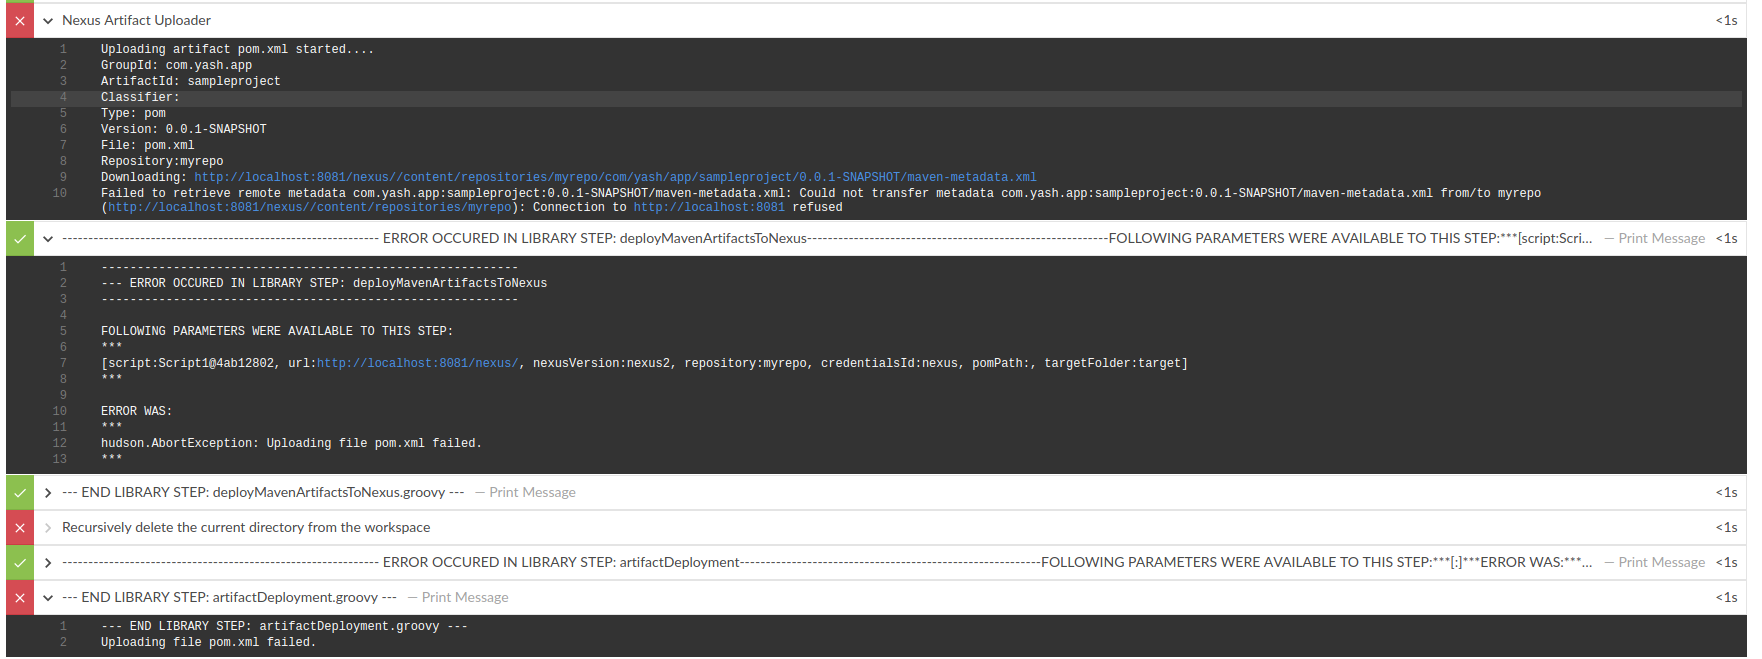The height and width of the screenshot is (659, 1762).
Task: Click log line 'Version: 0.0.1-SNAPSHOT'
Action: point(183,129)
